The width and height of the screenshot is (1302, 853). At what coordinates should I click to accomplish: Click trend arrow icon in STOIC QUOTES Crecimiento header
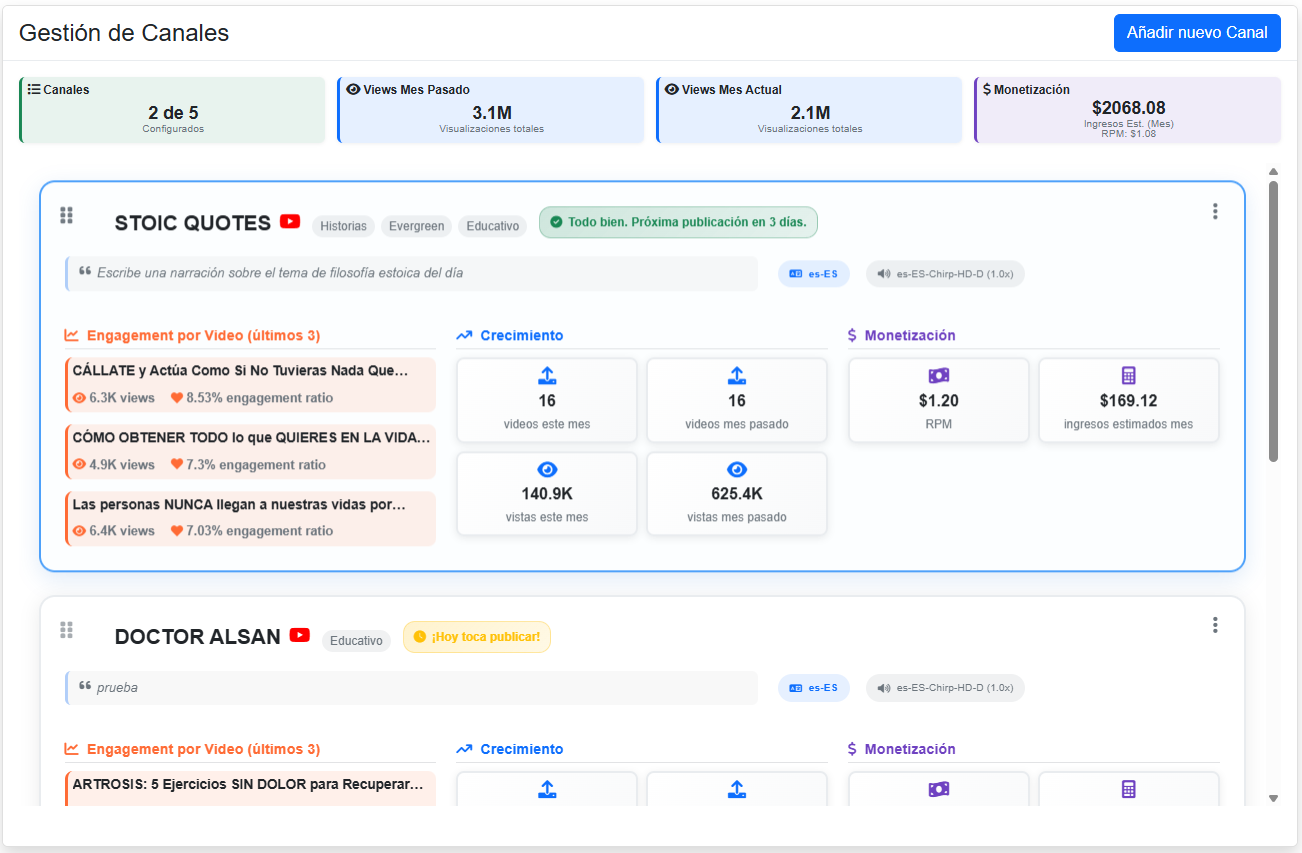464,335
